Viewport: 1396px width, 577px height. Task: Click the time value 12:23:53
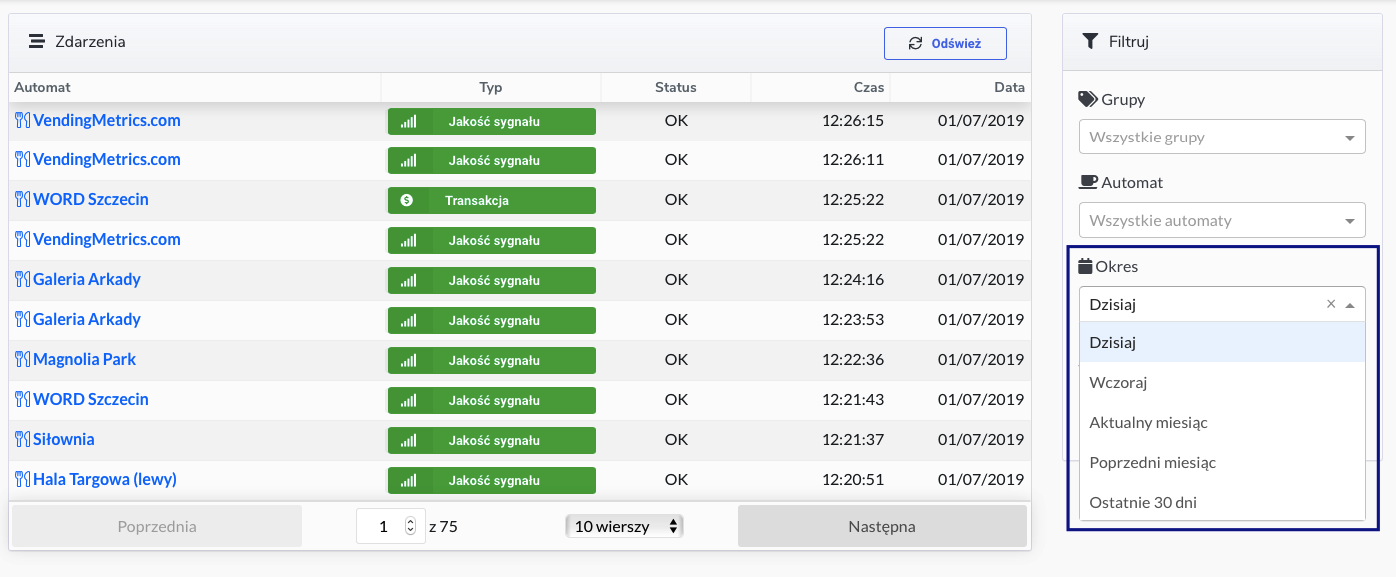[x=853, y=319]
